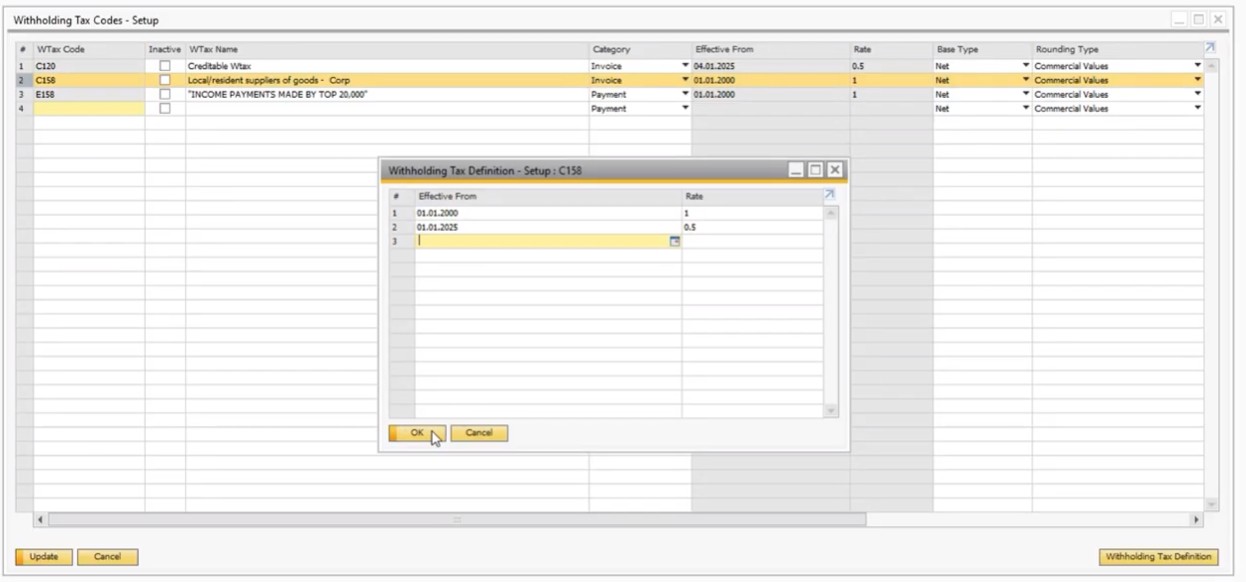Click Effective From 04.01.2025 cell
Image resolution: width=1246 pixels, height=582 pixels.
[771, 66]
